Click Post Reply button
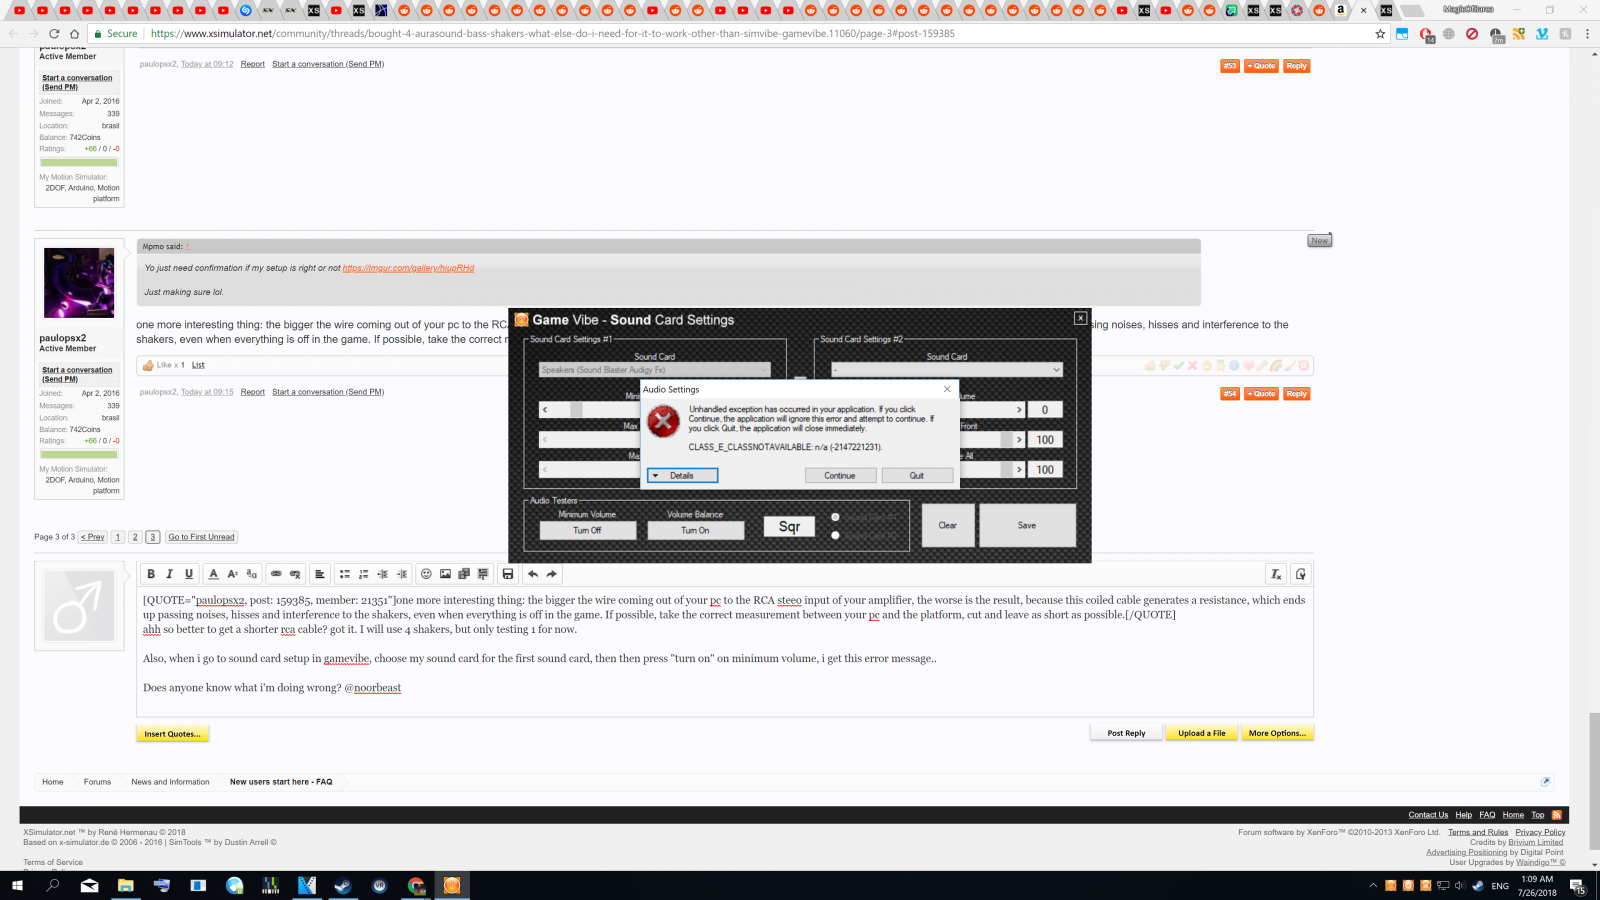The width and height of the screenshot is (1600, 900). [x=1126, y=733]
